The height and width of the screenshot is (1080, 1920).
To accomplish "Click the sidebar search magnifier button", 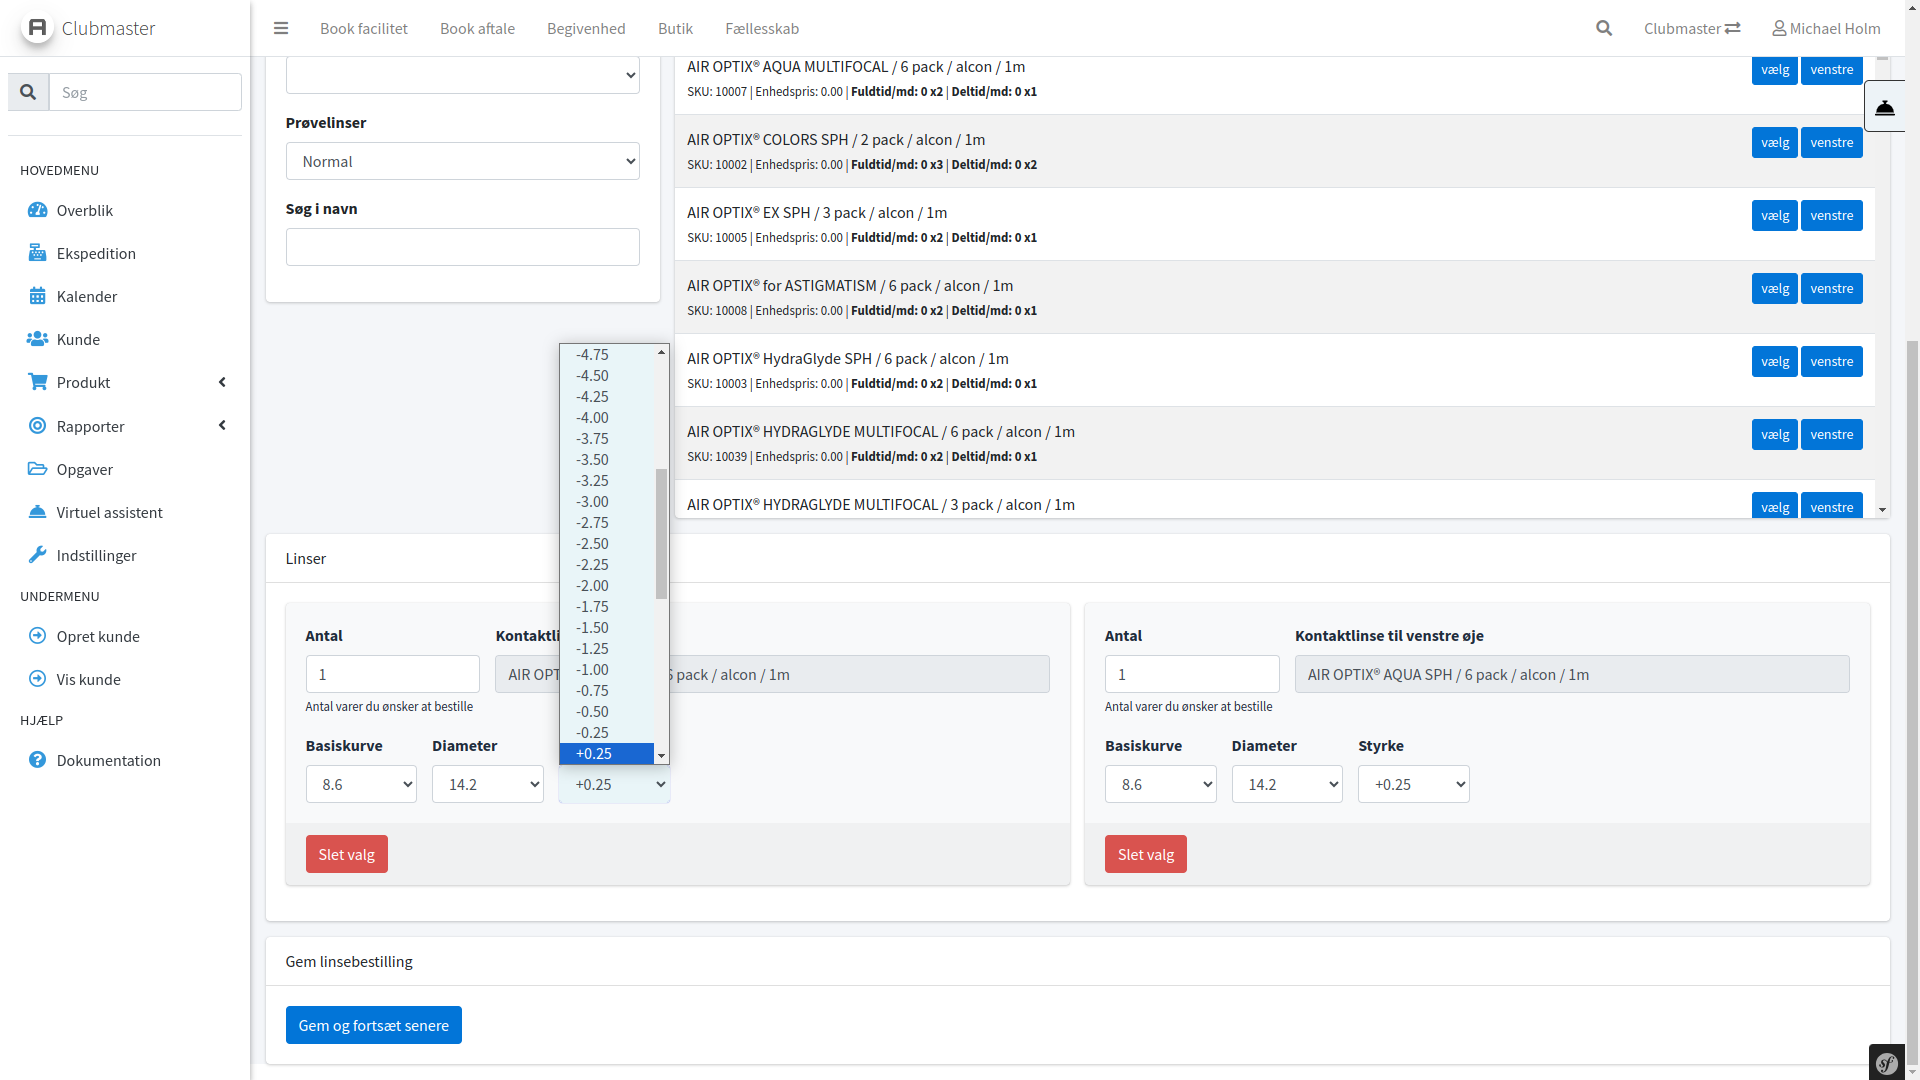I will pyautogui.click(x=28, y=92).
